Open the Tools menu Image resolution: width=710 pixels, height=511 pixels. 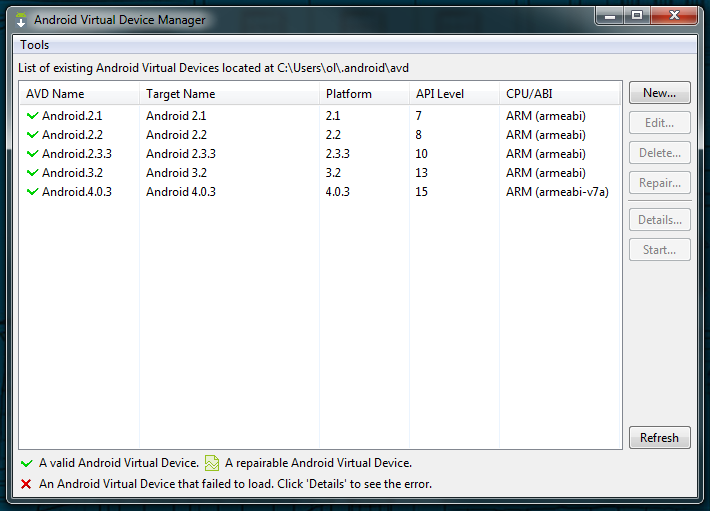(x=34, y=45)
